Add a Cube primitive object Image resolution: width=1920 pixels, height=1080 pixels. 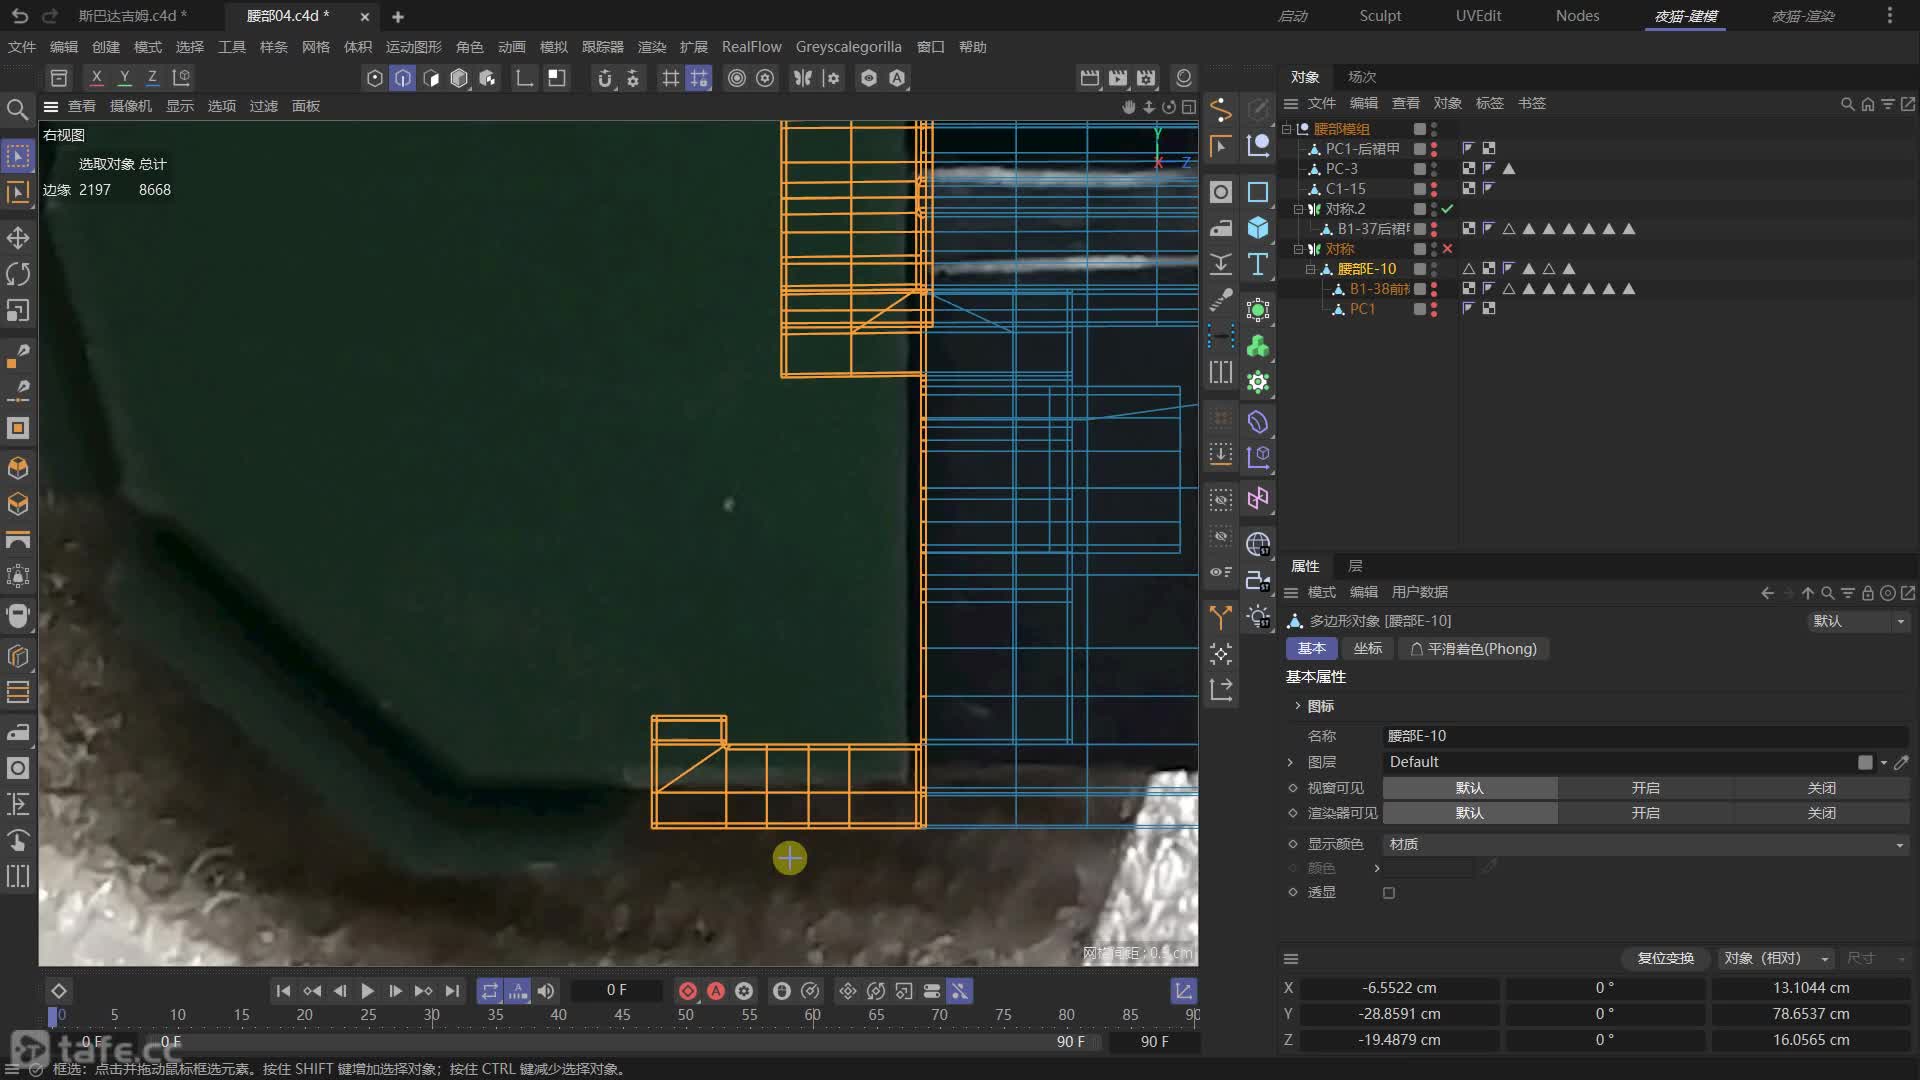click(1258, 228)
